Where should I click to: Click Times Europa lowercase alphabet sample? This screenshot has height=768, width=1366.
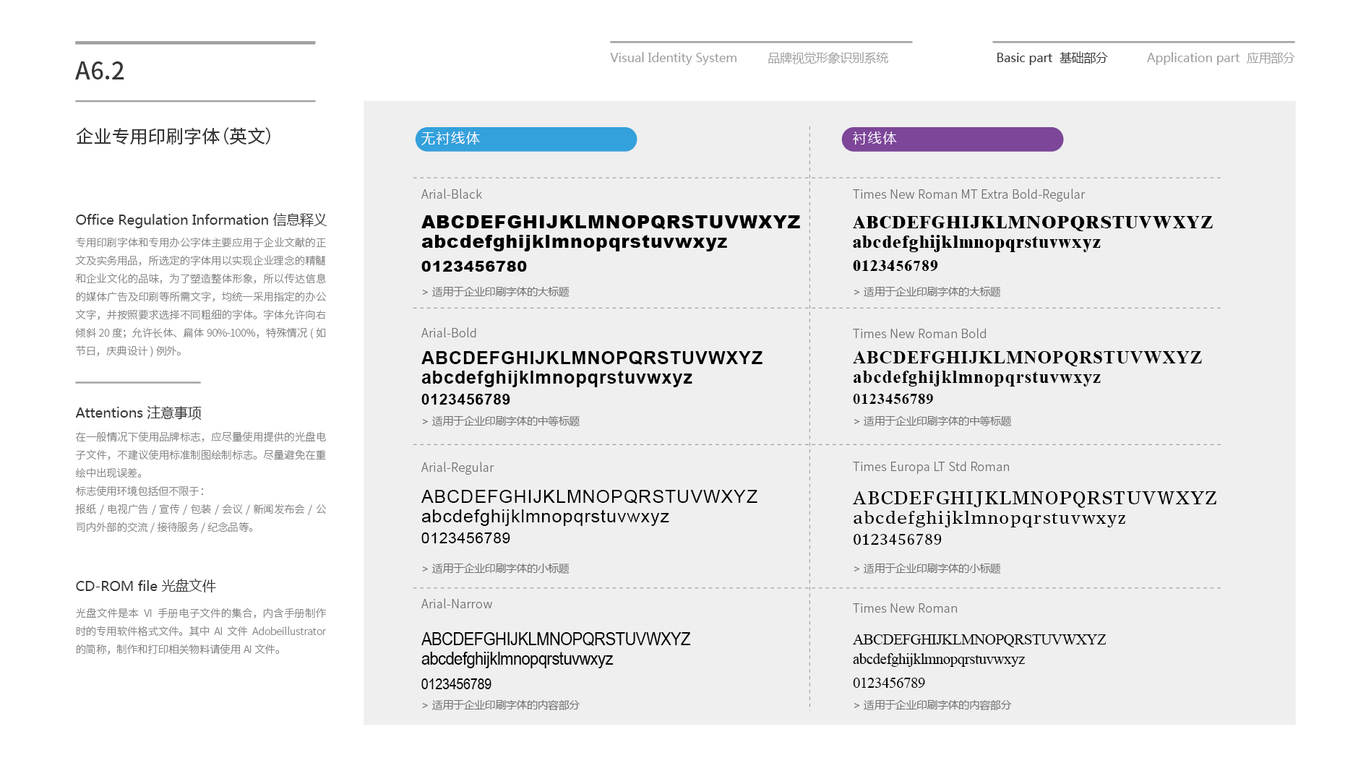(989, 519)
